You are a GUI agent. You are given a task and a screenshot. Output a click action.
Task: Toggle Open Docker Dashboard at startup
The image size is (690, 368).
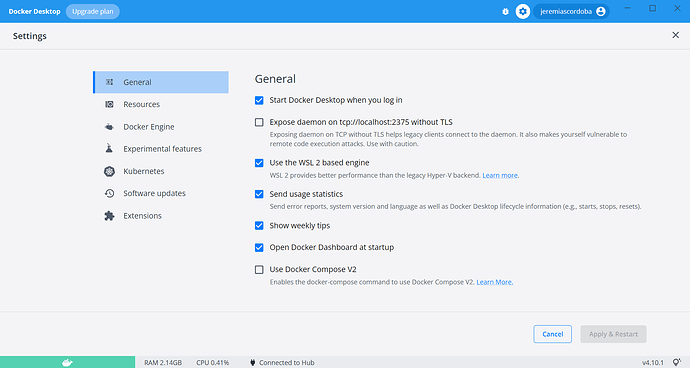259,247
